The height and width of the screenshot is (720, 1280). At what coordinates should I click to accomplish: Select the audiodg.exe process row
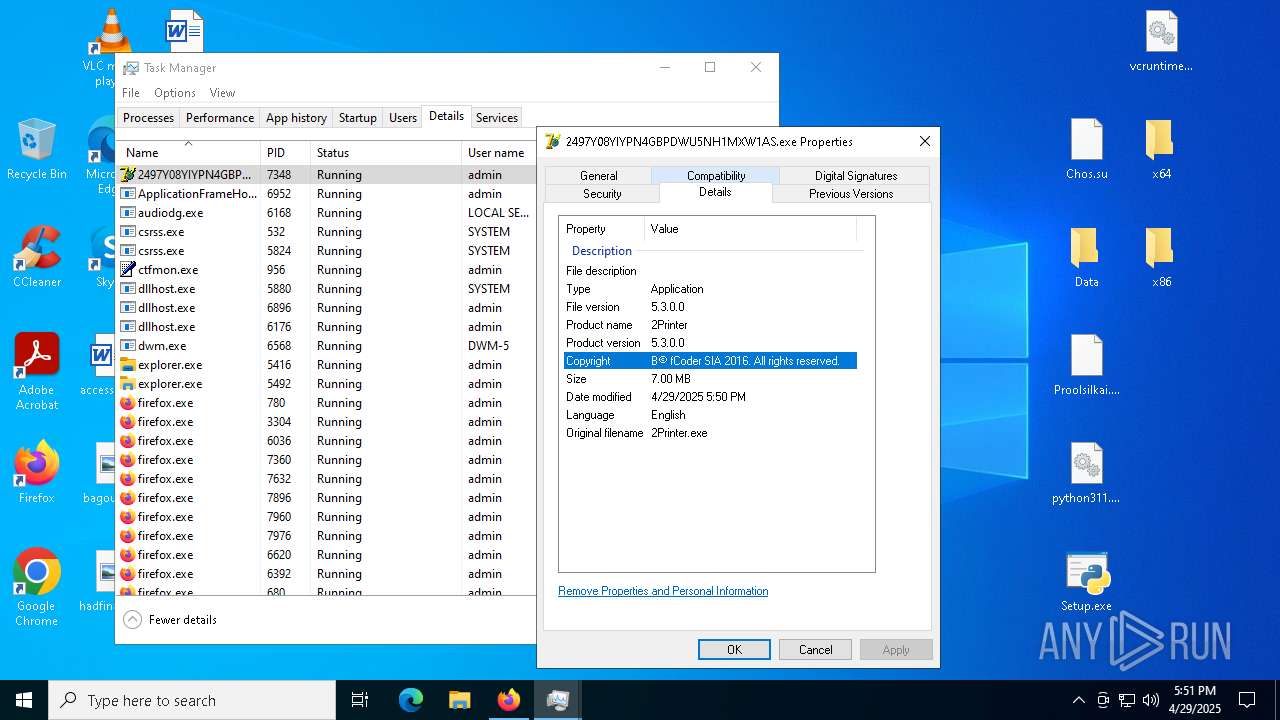[x=326, y=213]
